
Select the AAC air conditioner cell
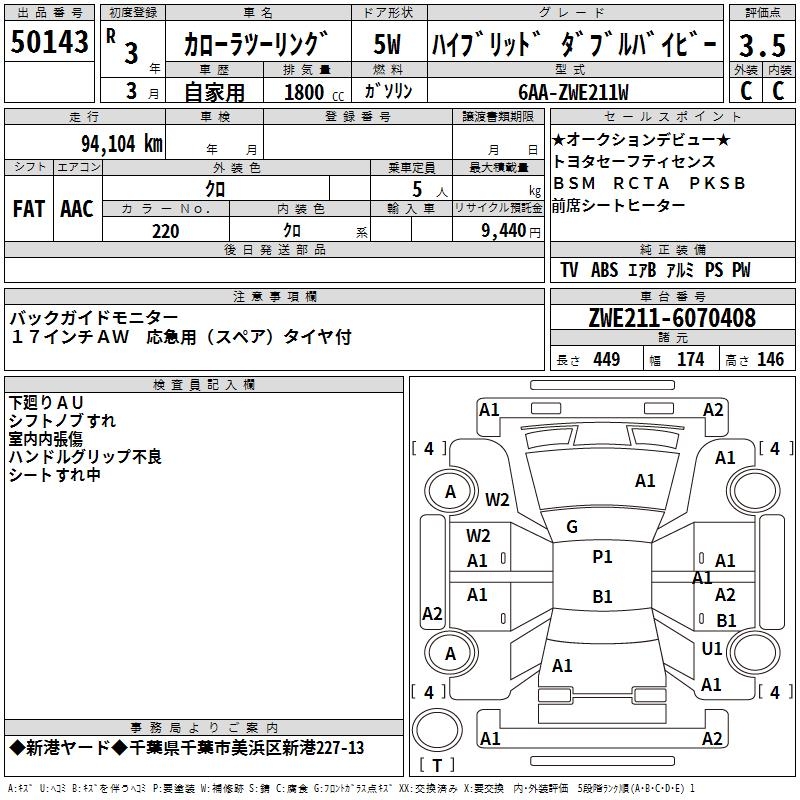click(77, 209)
